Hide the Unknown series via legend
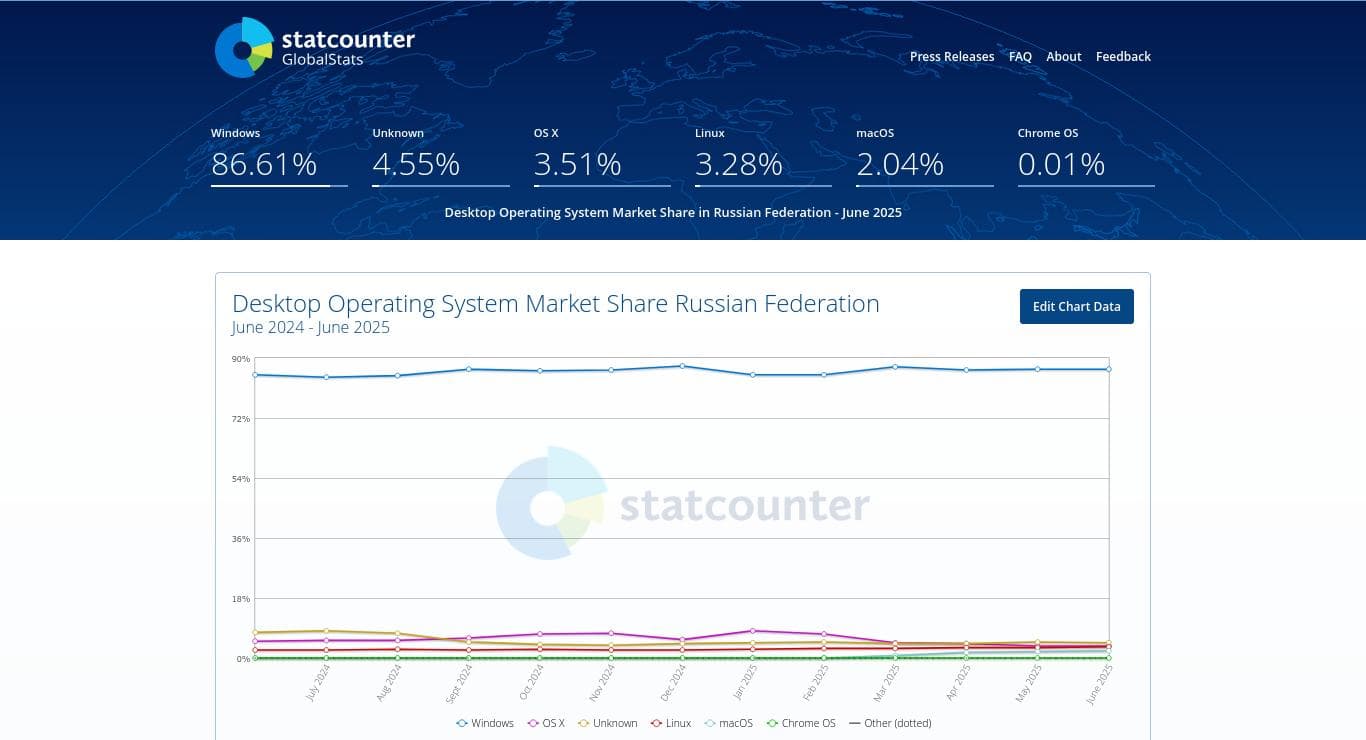The width and height of the screenshot is (1366, 740). (x=607, y=723)
